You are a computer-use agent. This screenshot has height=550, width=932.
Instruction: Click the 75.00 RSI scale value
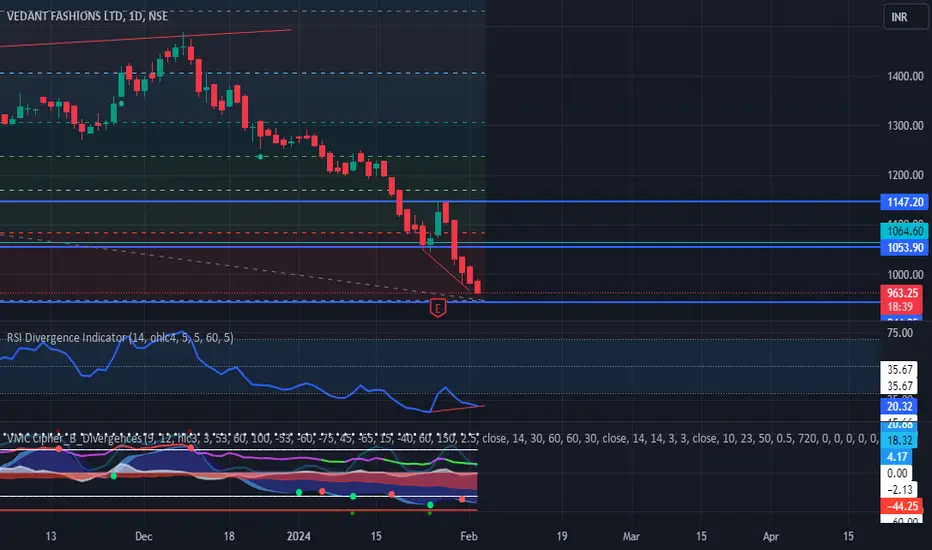(899, 333)
